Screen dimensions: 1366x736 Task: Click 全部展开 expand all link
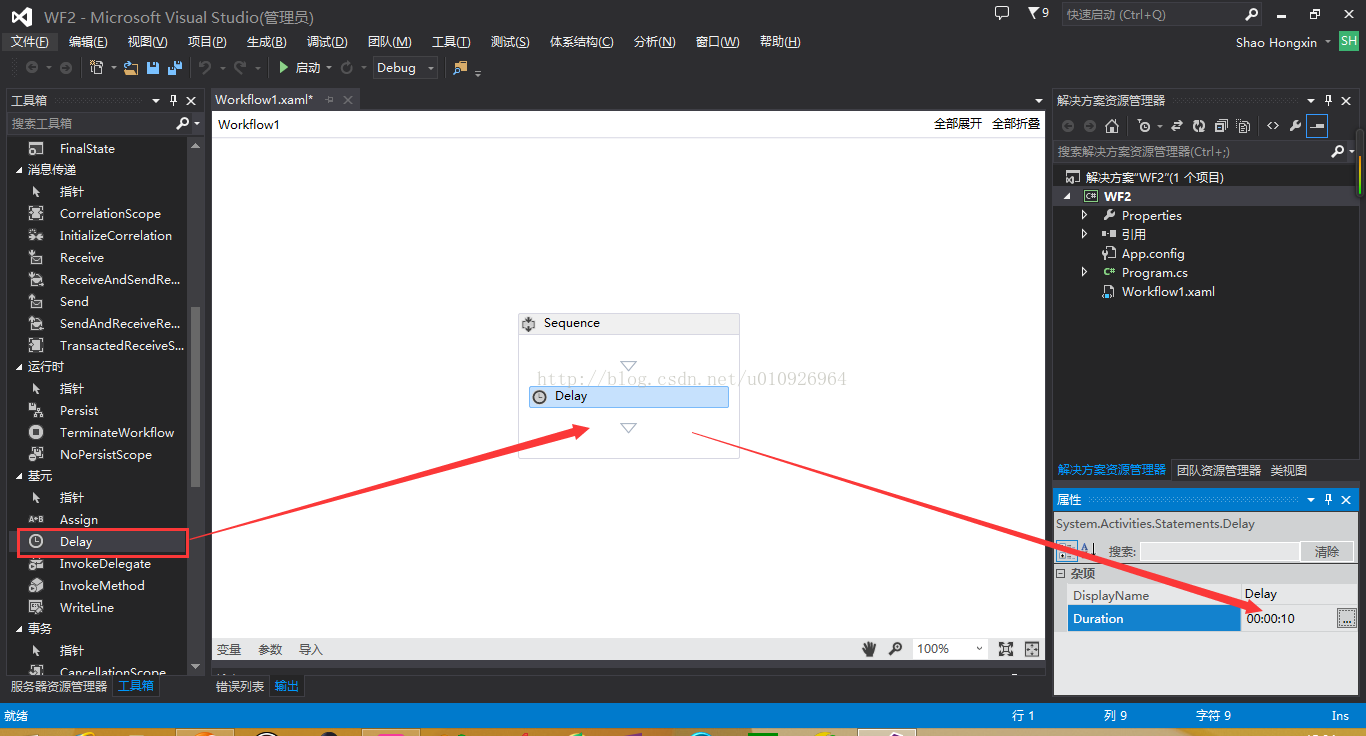tap(958, 124)
